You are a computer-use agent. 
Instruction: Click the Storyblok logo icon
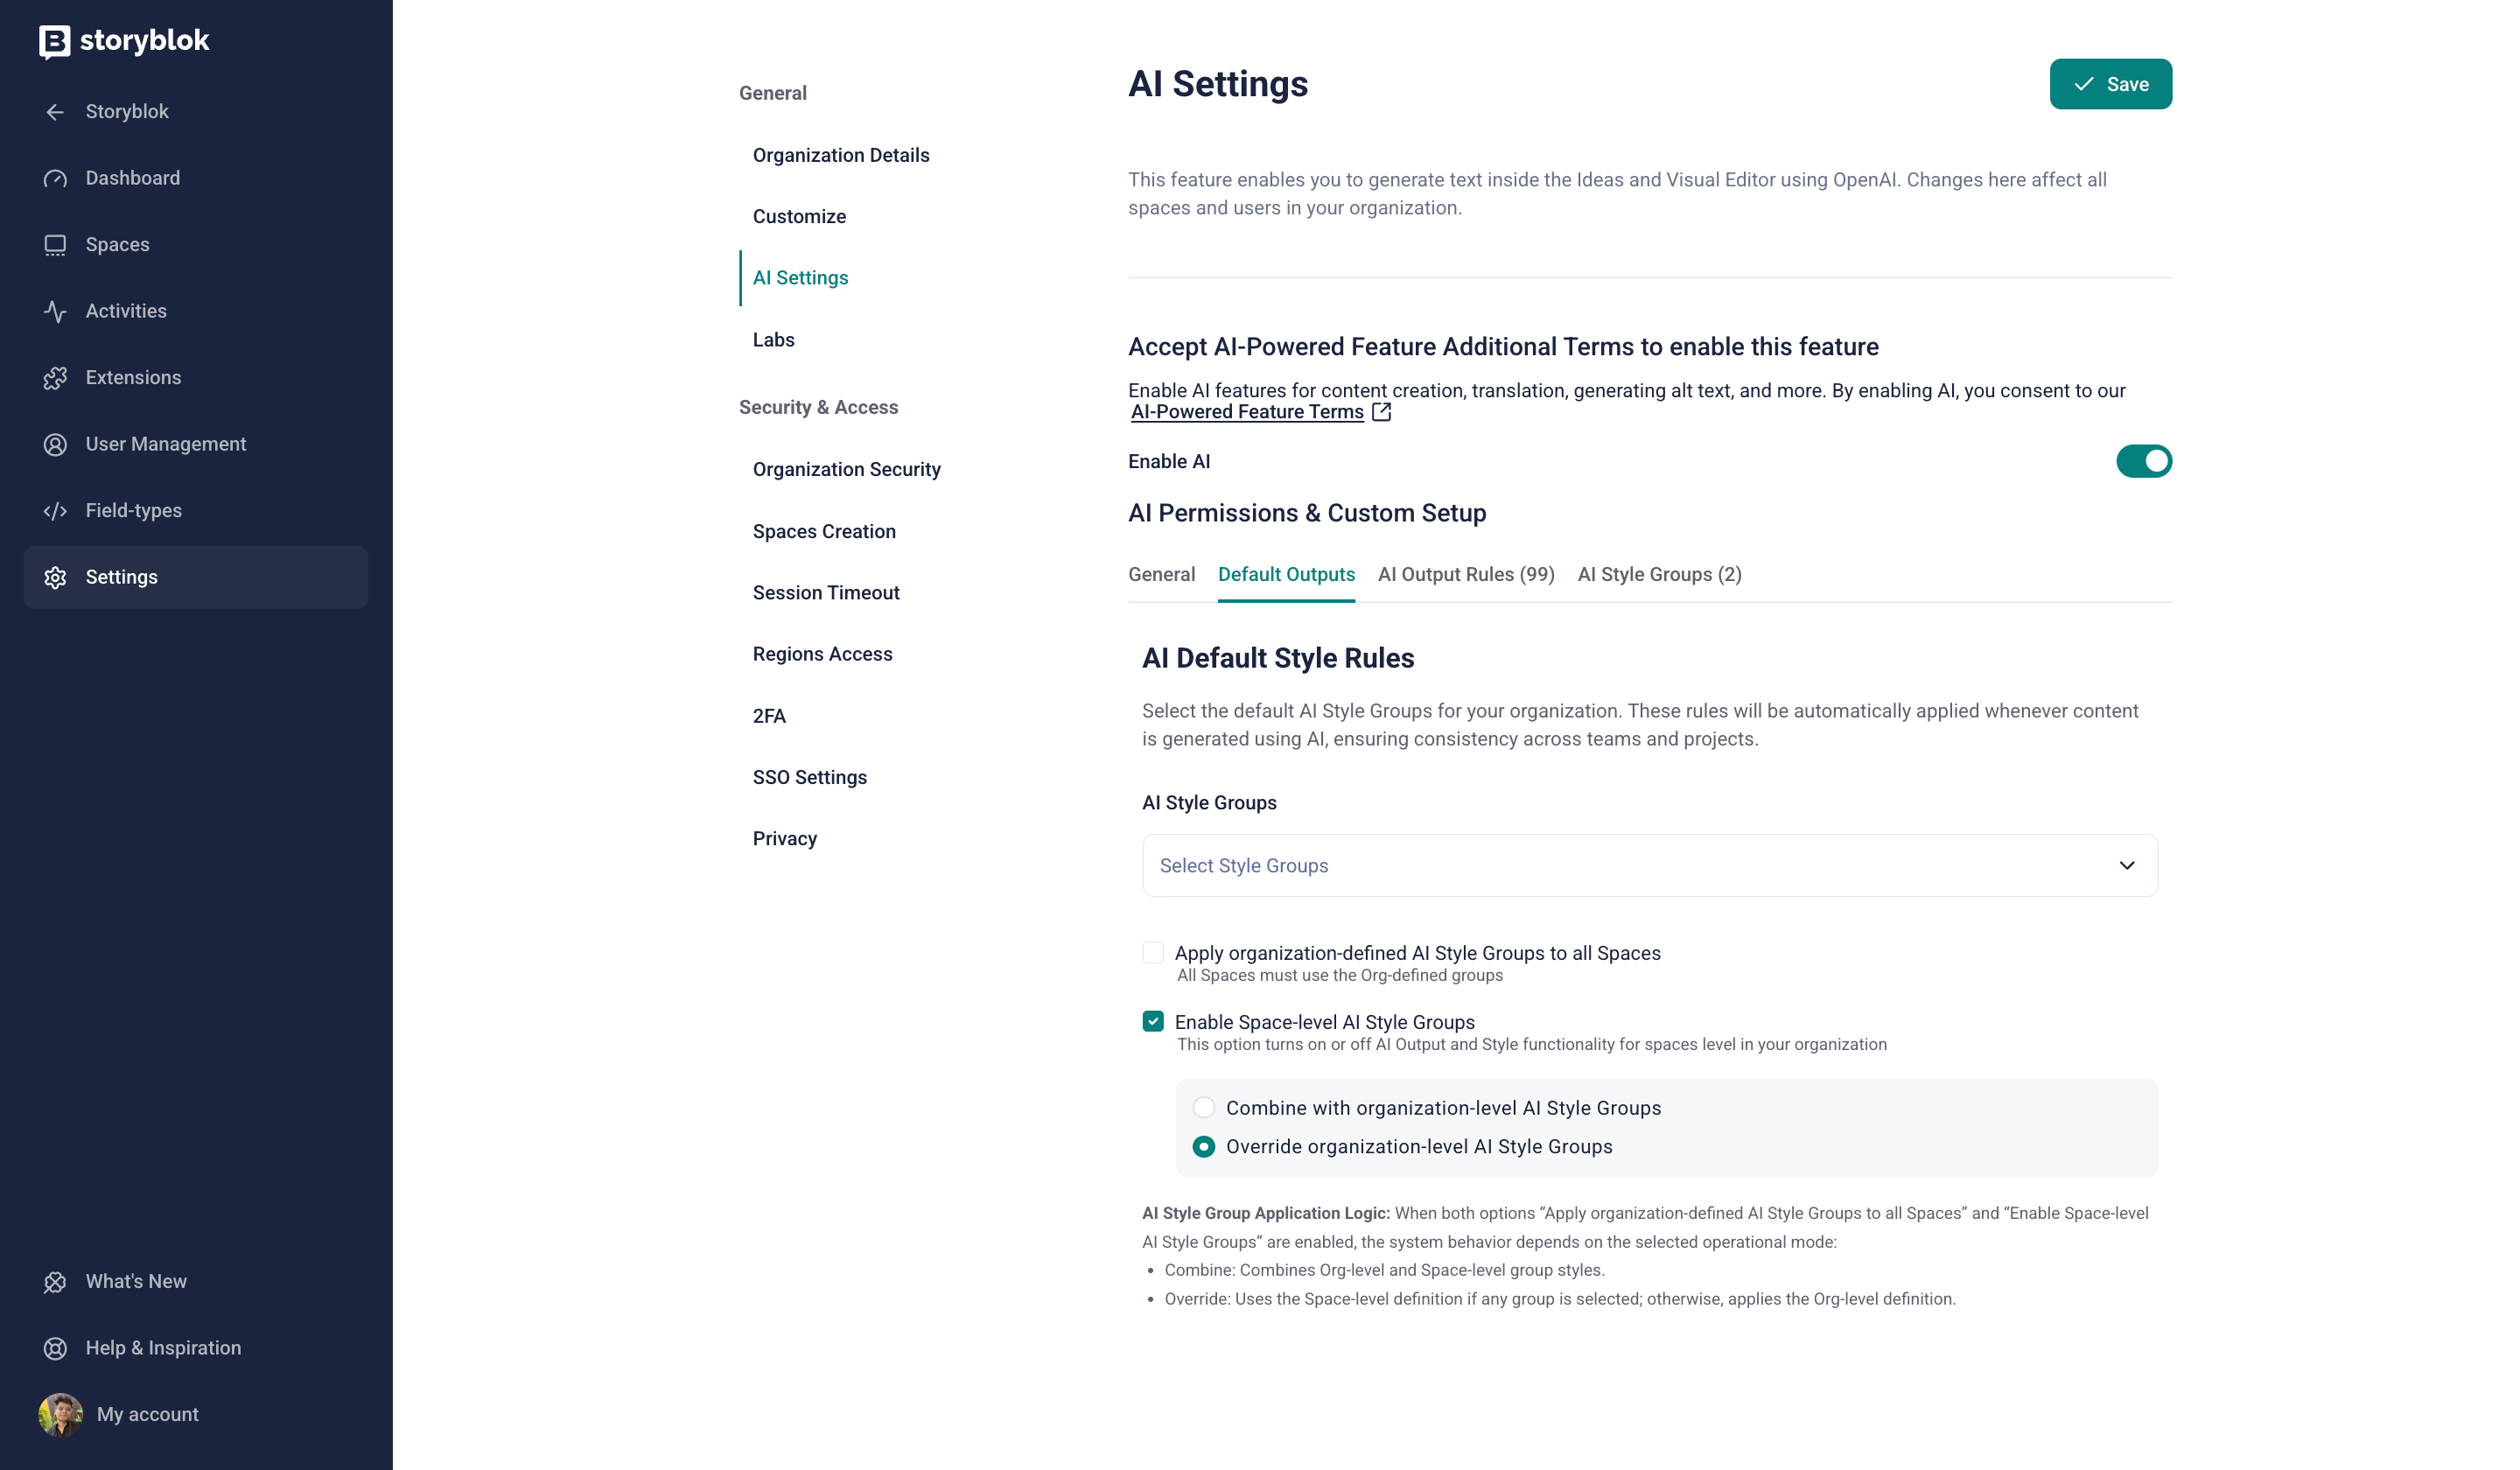tap(54, 41)
